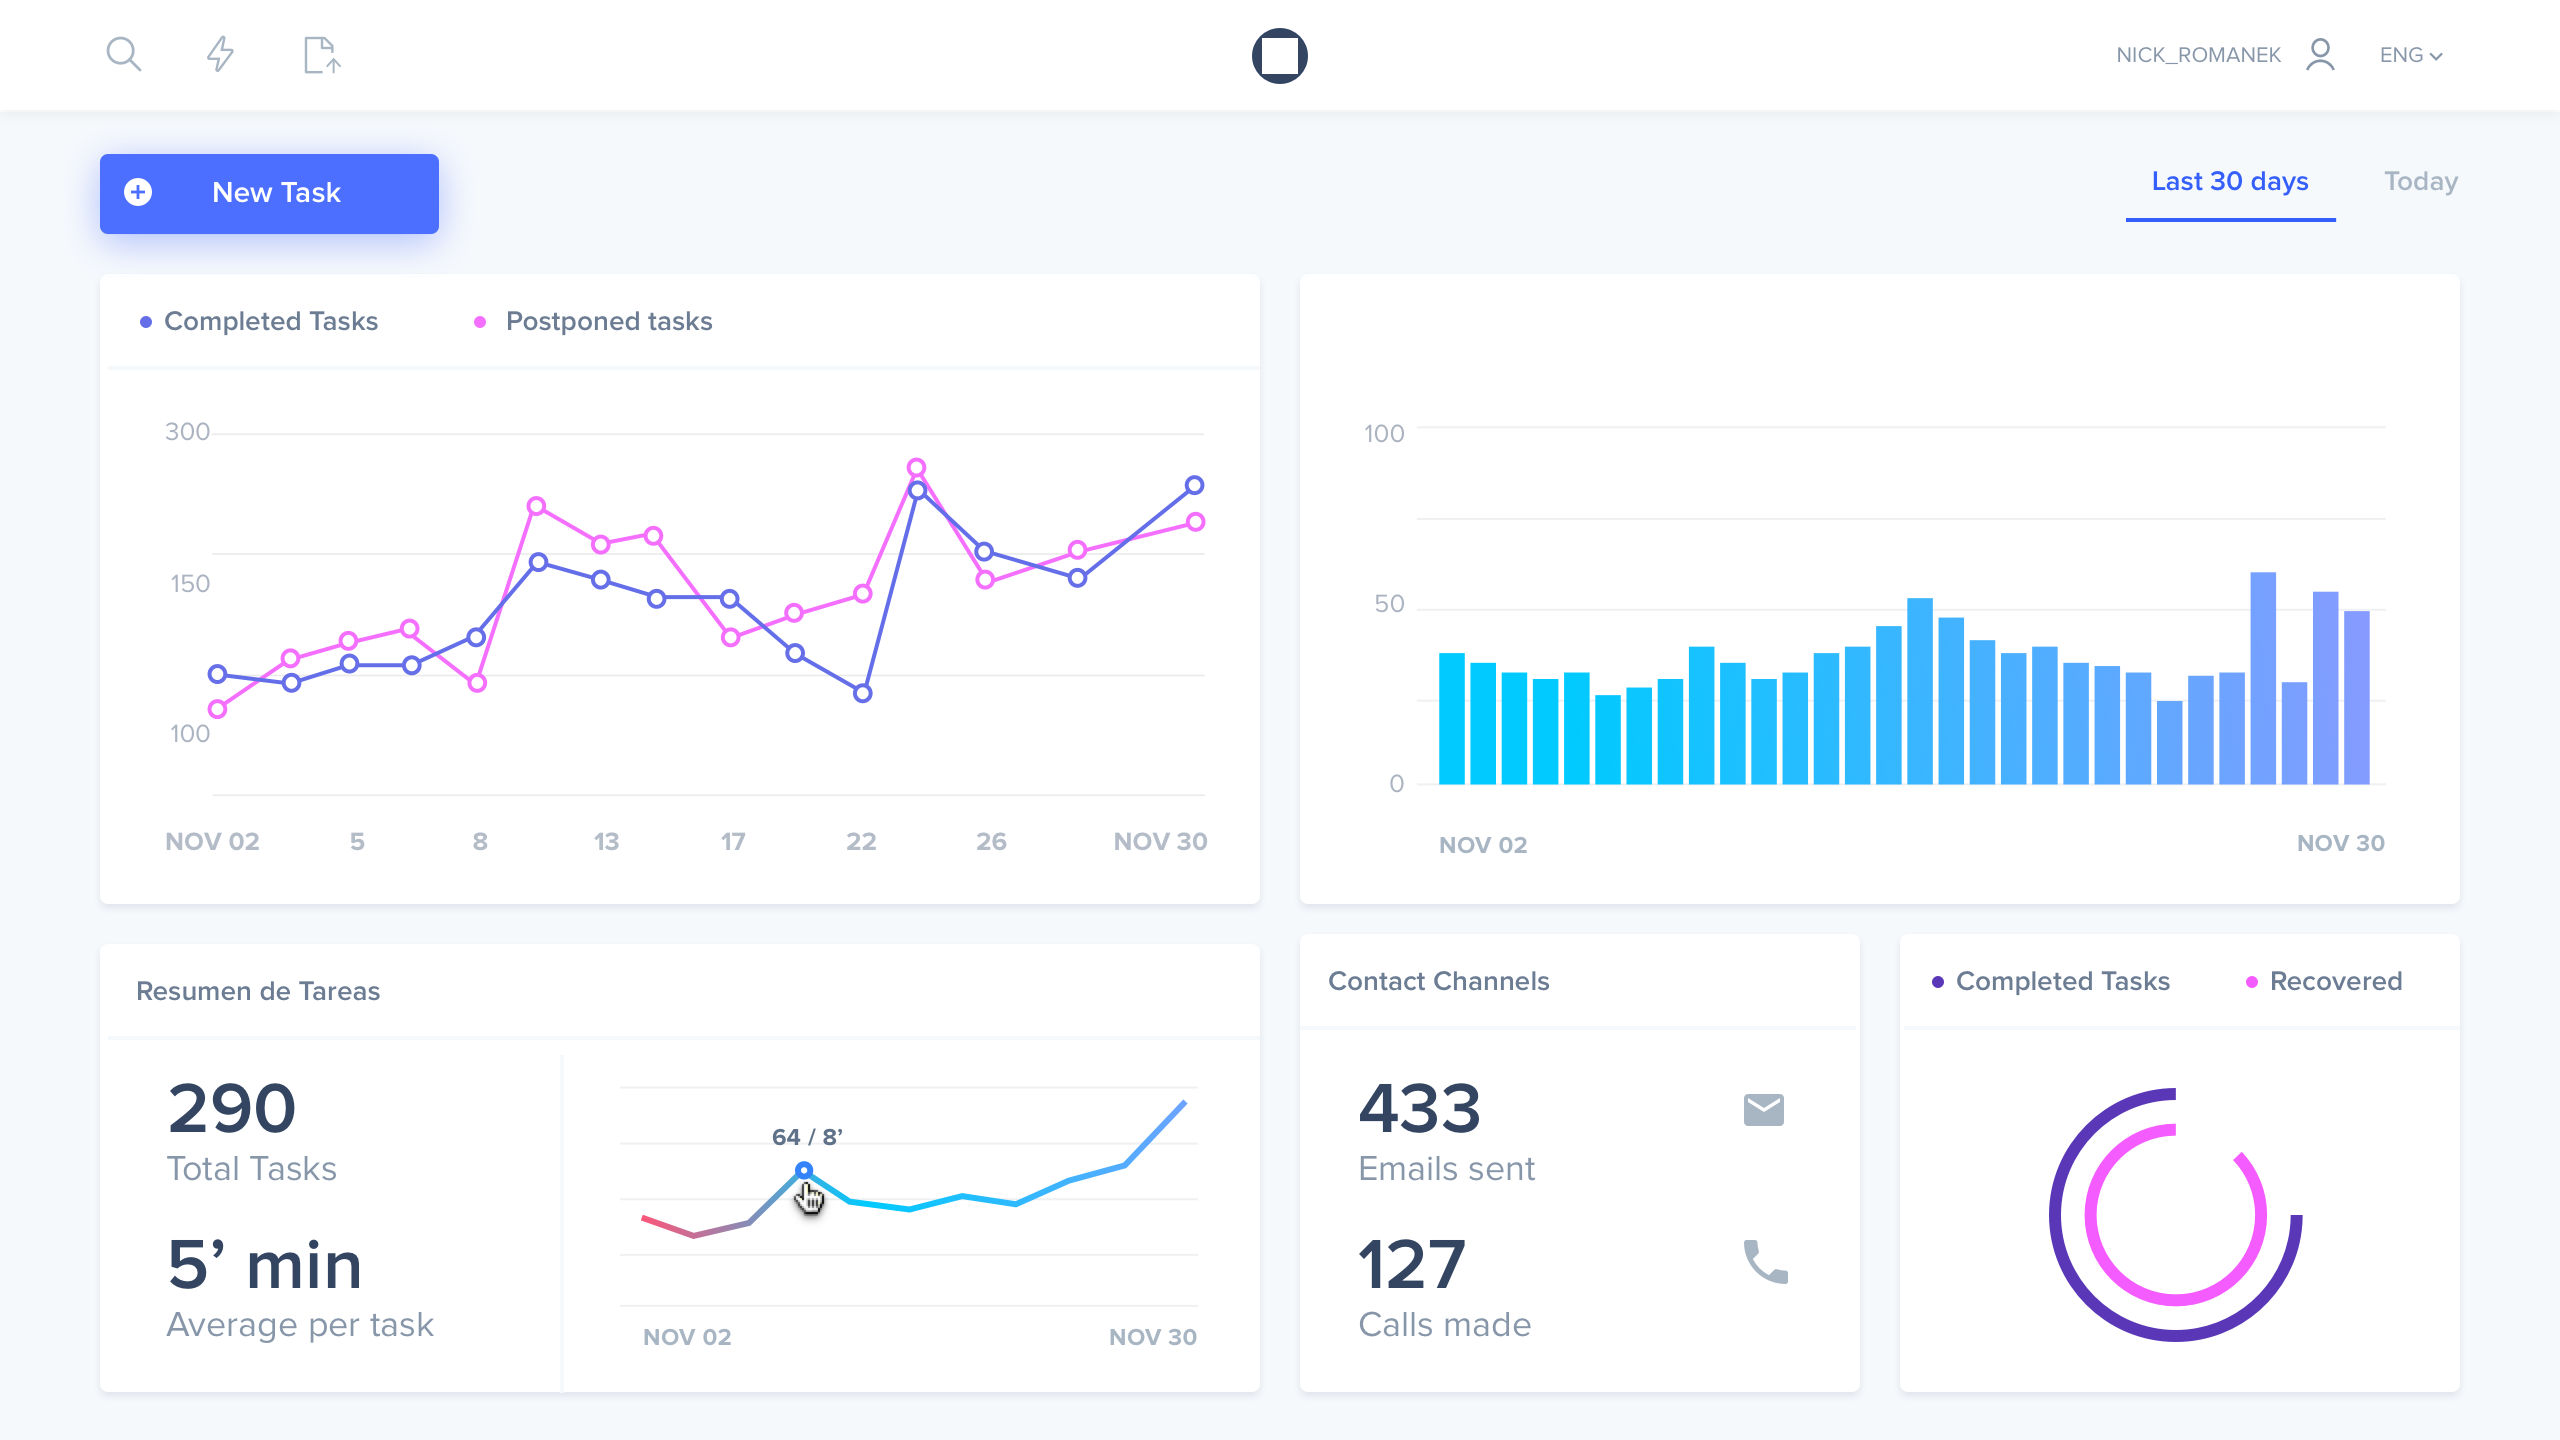Open the search icon in top bar
The width and height of the screenshot is (2560, 1440).
[x=124, y=54]
